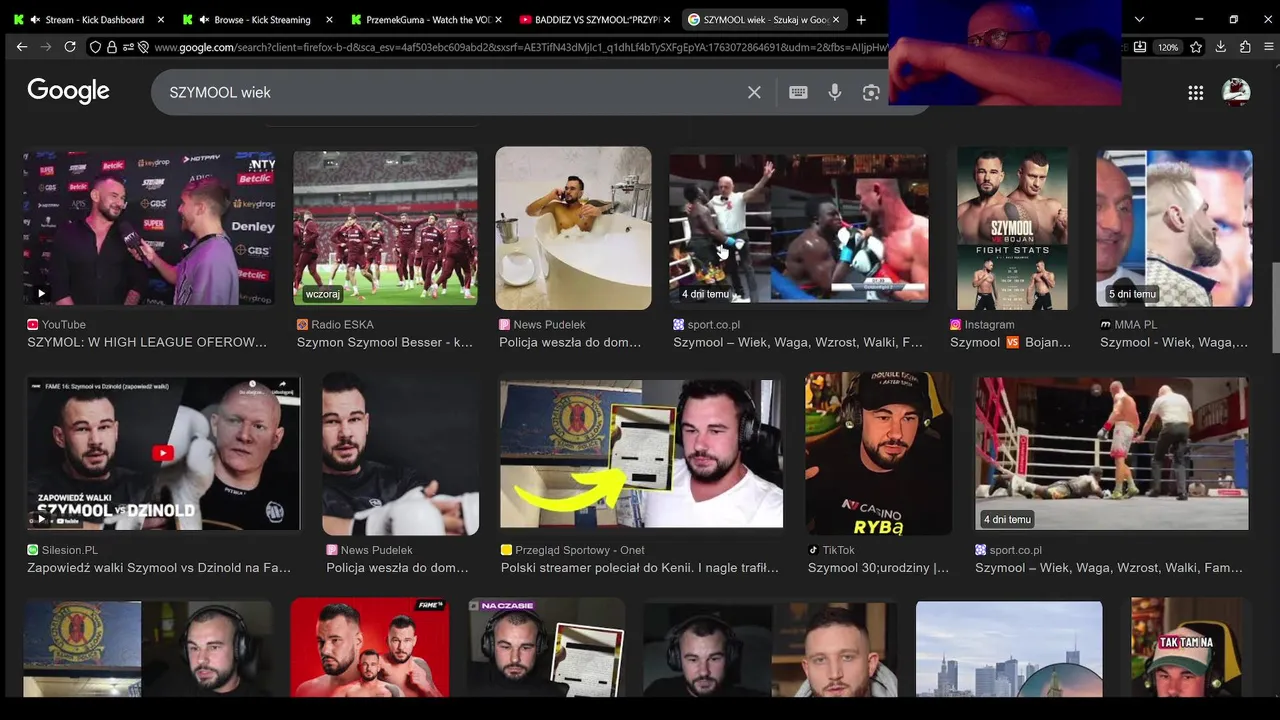Screen dimensions: 1280x720
Task: Click the install web app icon in the address bar
Action: (1140, 47)
